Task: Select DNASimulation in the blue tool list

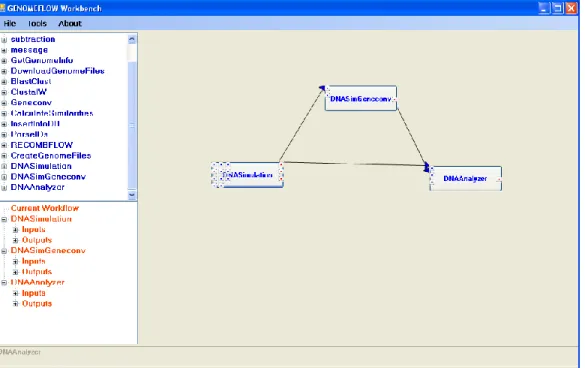Action: point(41,166)
